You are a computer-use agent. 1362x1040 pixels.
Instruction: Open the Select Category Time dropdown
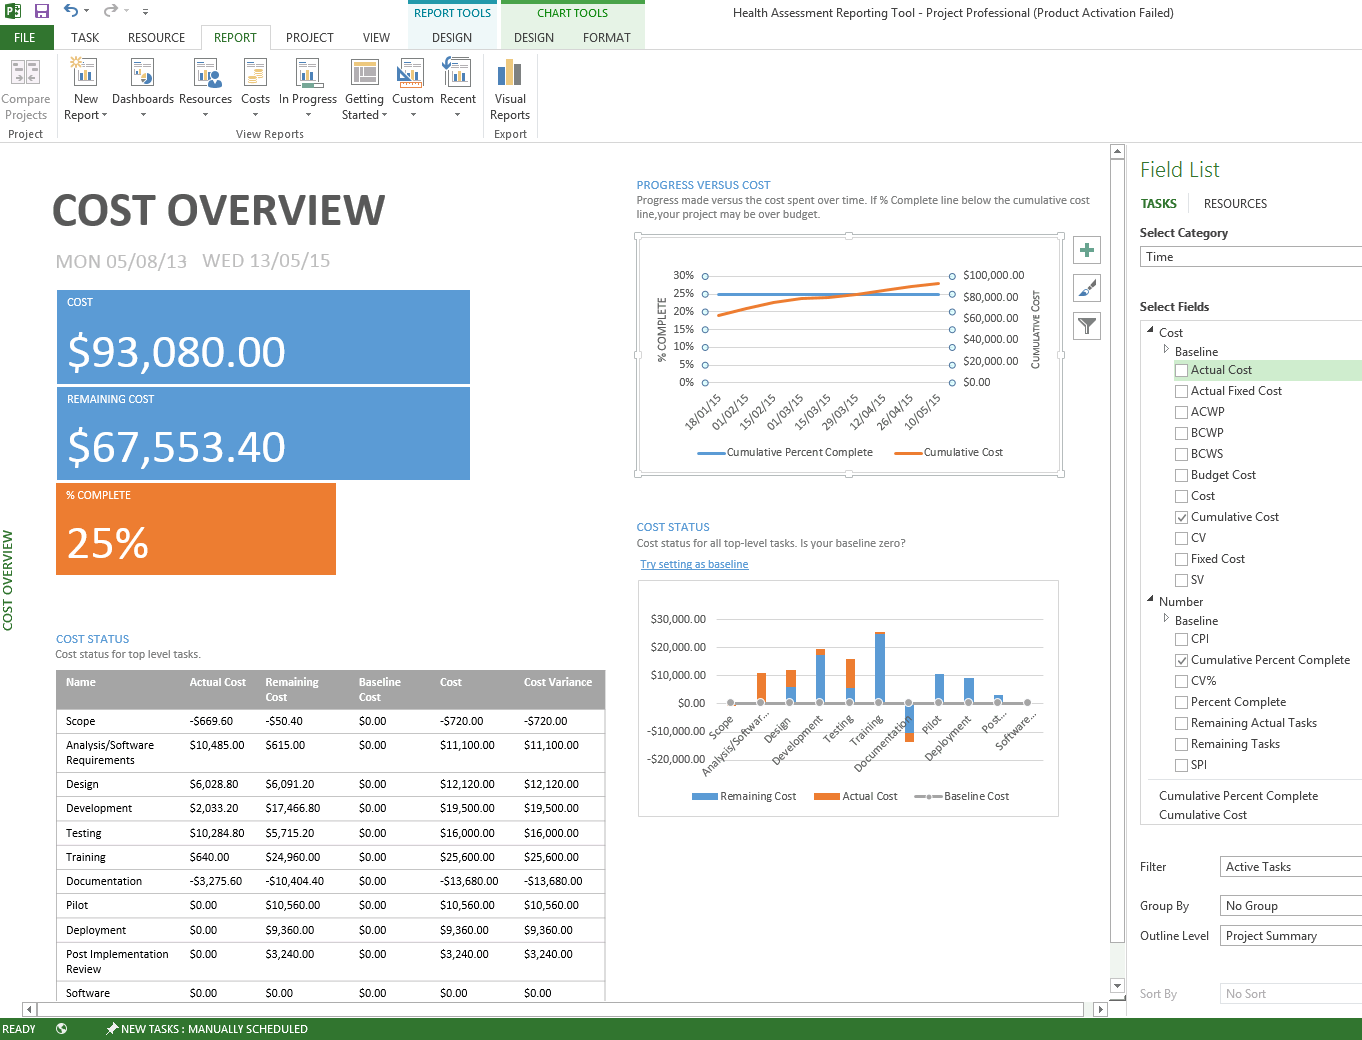[1251, 257]
